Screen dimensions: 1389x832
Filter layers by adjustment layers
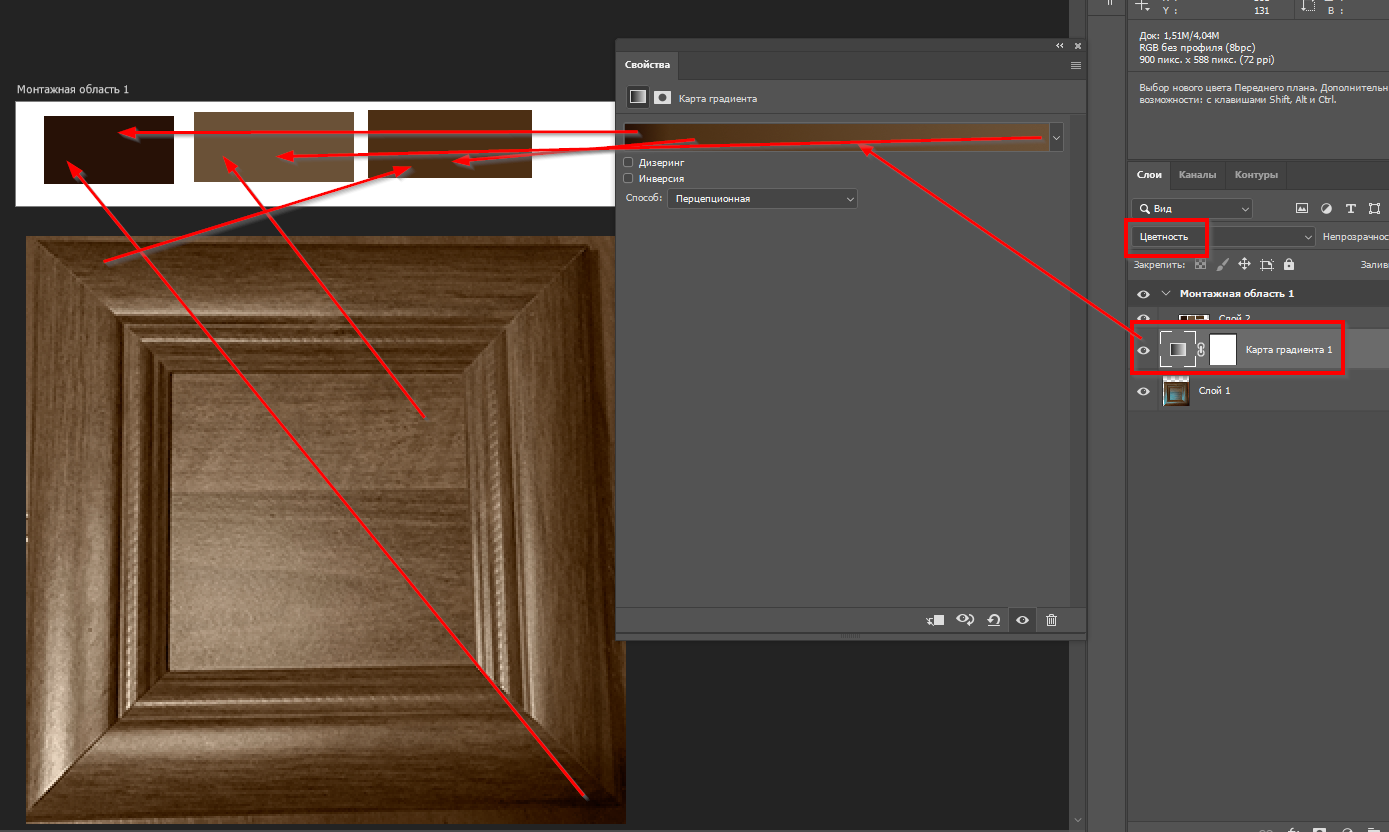(1326, 208)
